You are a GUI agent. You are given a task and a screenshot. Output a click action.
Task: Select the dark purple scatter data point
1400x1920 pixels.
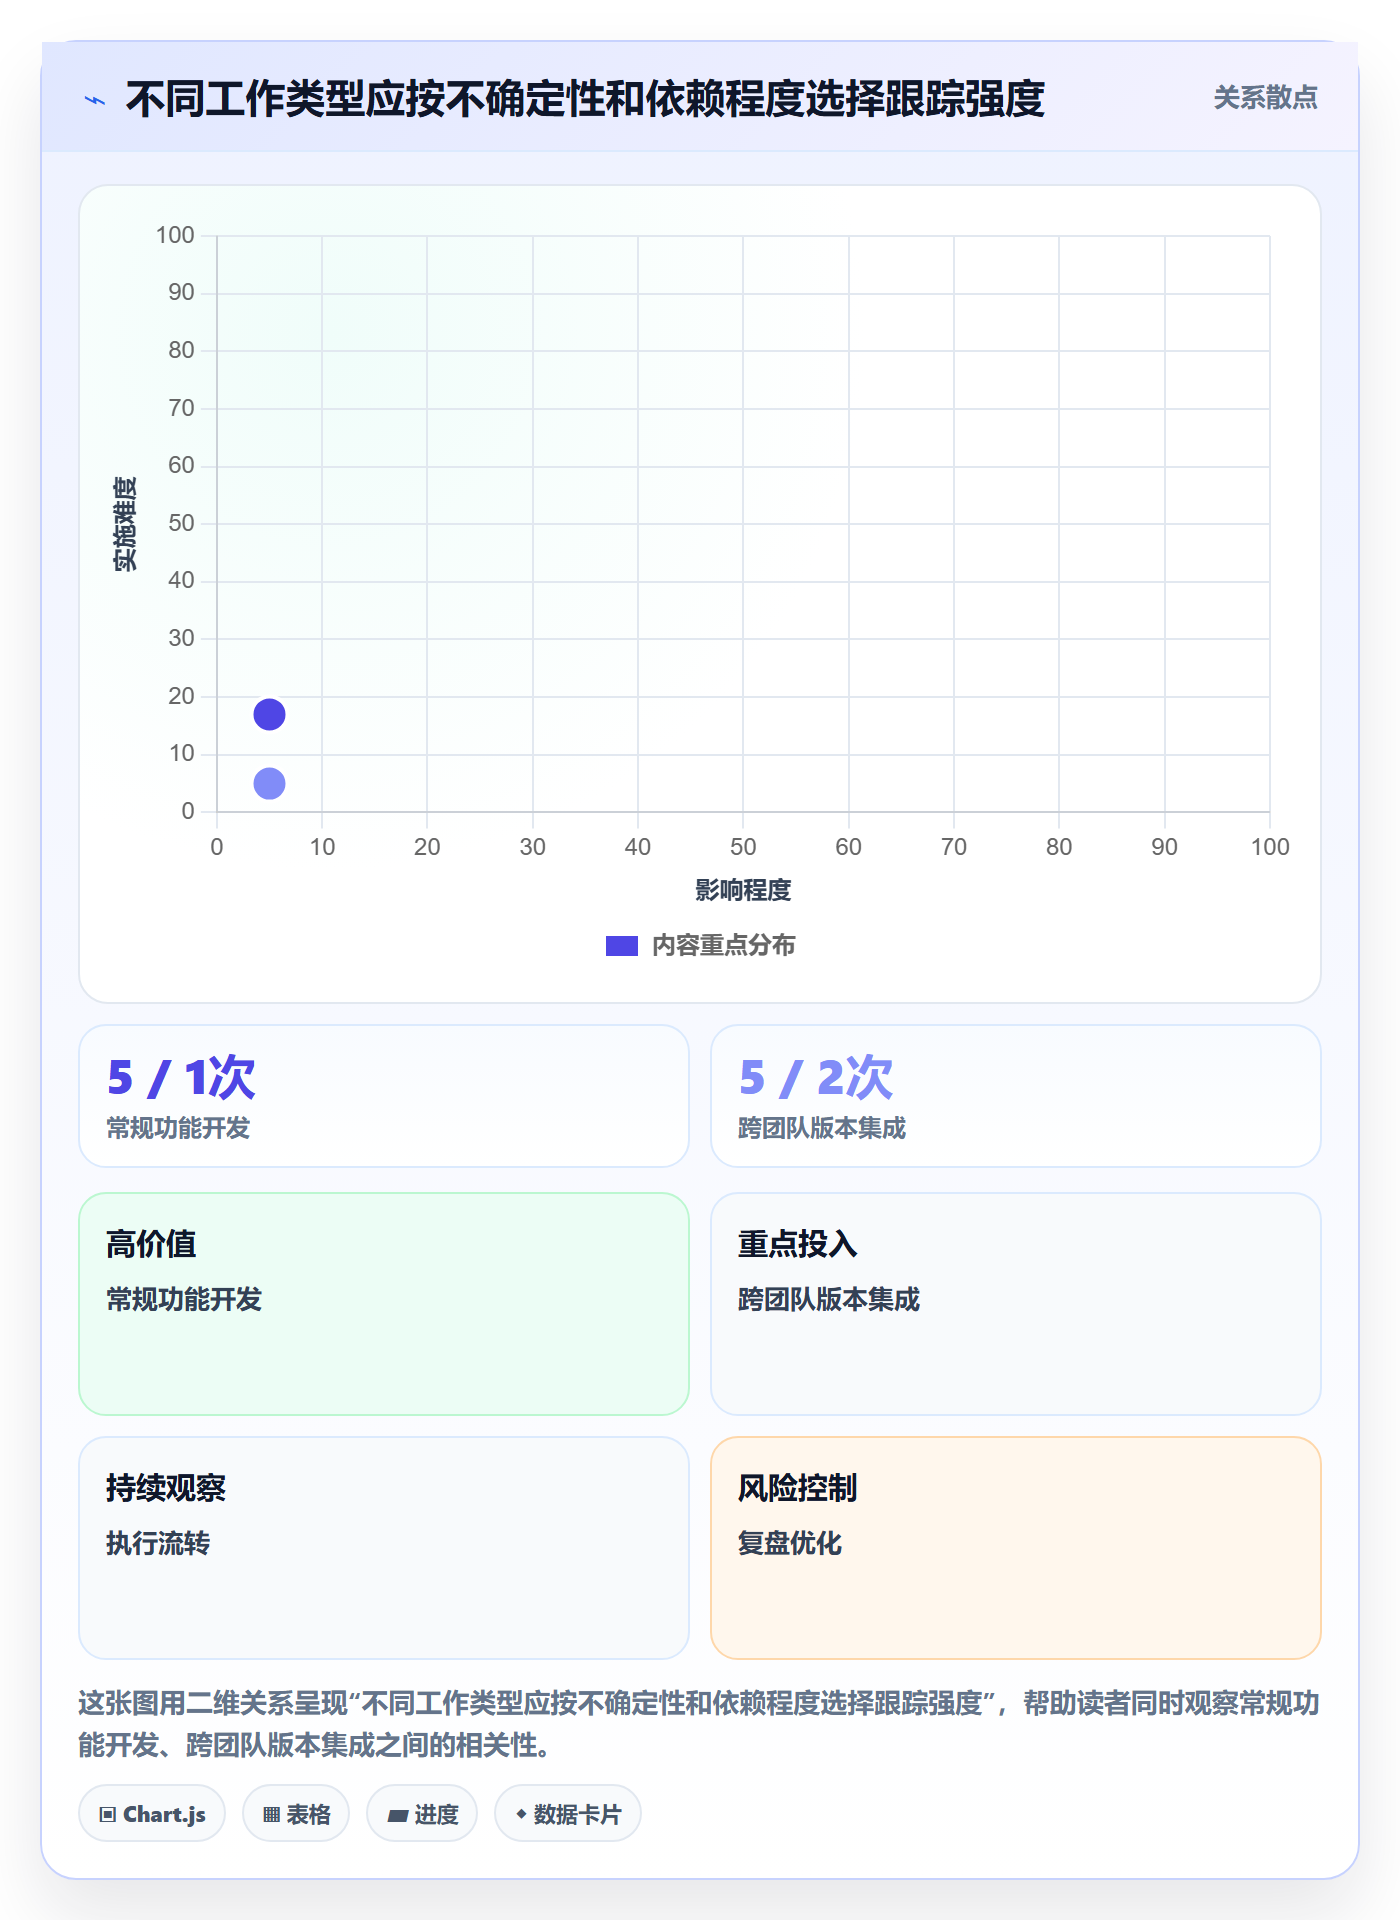269,714
